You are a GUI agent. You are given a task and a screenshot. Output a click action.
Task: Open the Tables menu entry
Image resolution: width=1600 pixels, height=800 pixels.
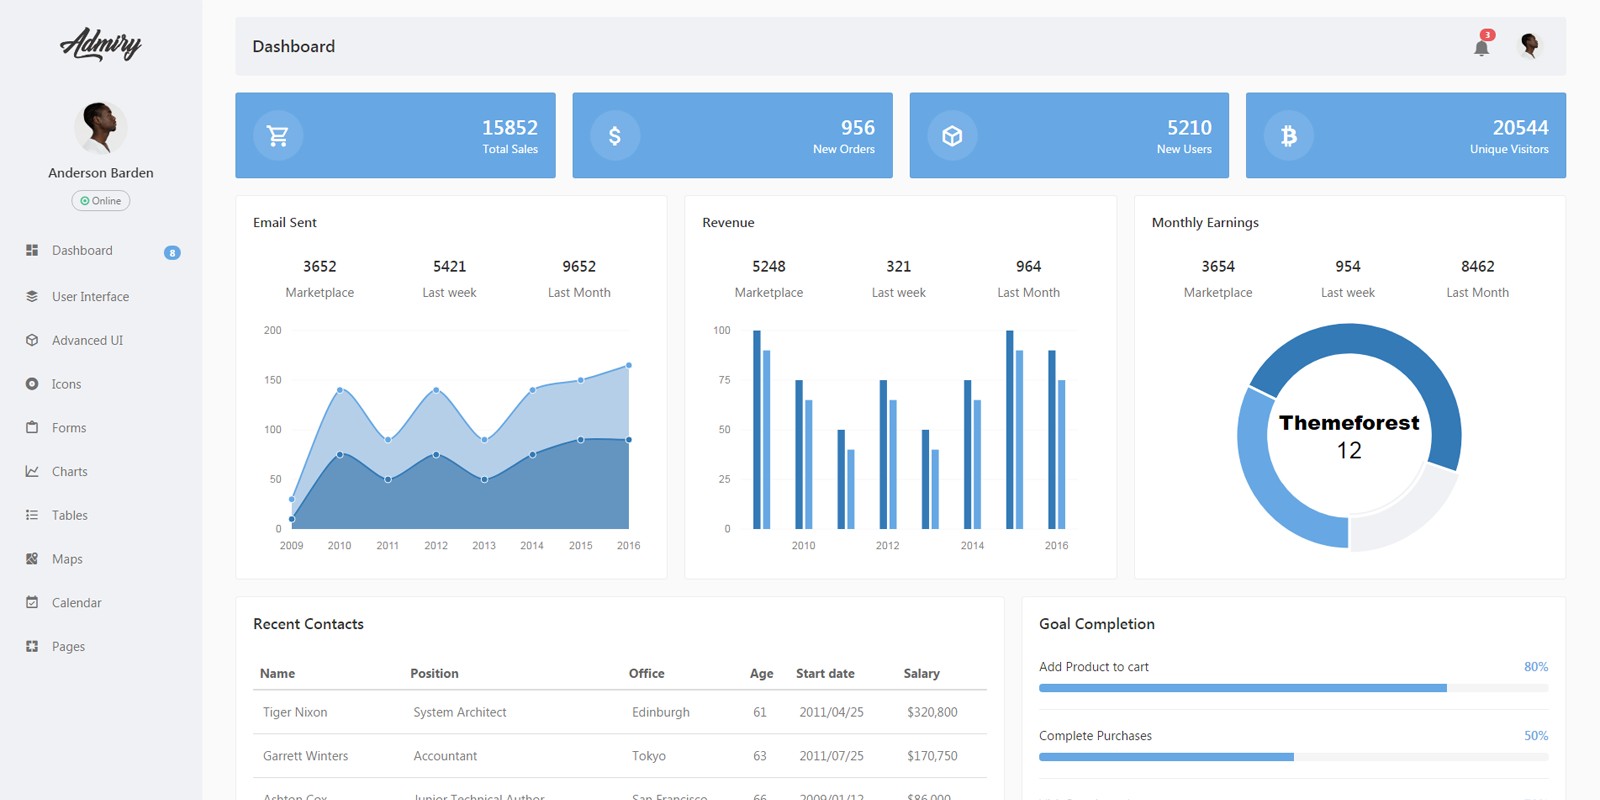[x=70, y=515]
